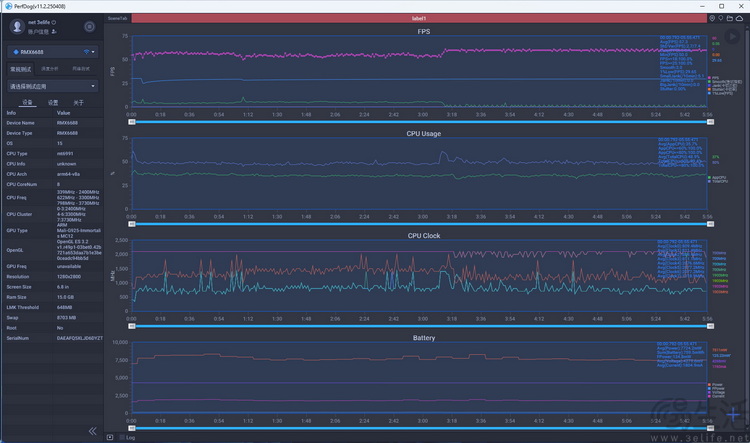Select the Device Name row
The width and height of the screenshot is (750, 443).
pos(54,123)
